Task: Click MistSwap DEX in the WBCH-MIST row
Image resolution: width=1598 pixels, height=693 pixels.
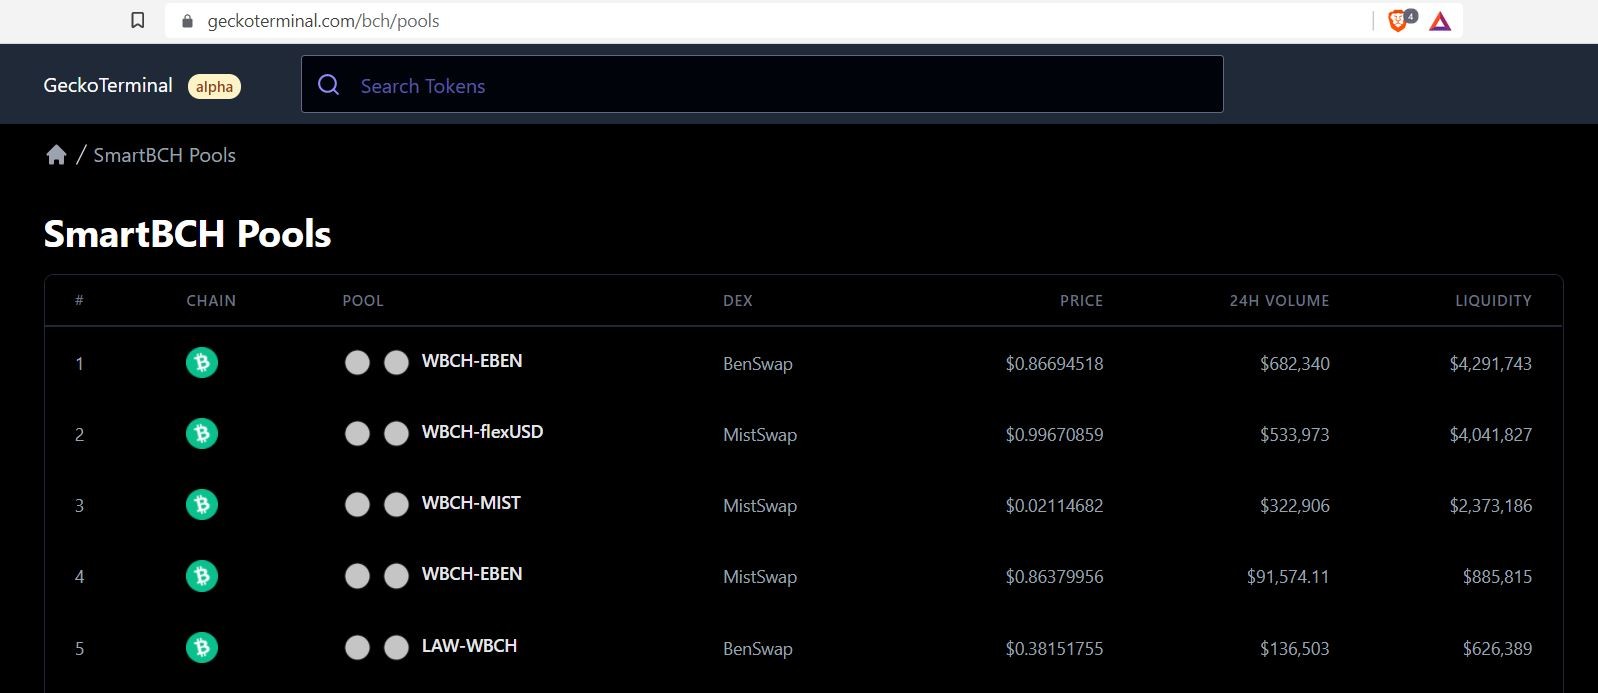Action: pyautogui.click(x=760, y=506)
